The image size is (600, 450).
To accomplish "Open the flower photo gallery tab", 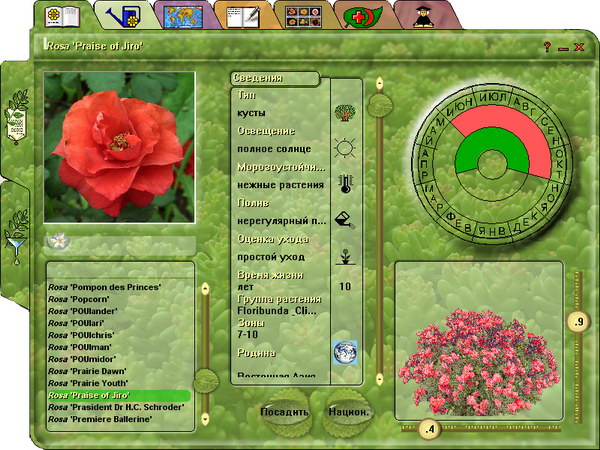I will click(303, 17).
